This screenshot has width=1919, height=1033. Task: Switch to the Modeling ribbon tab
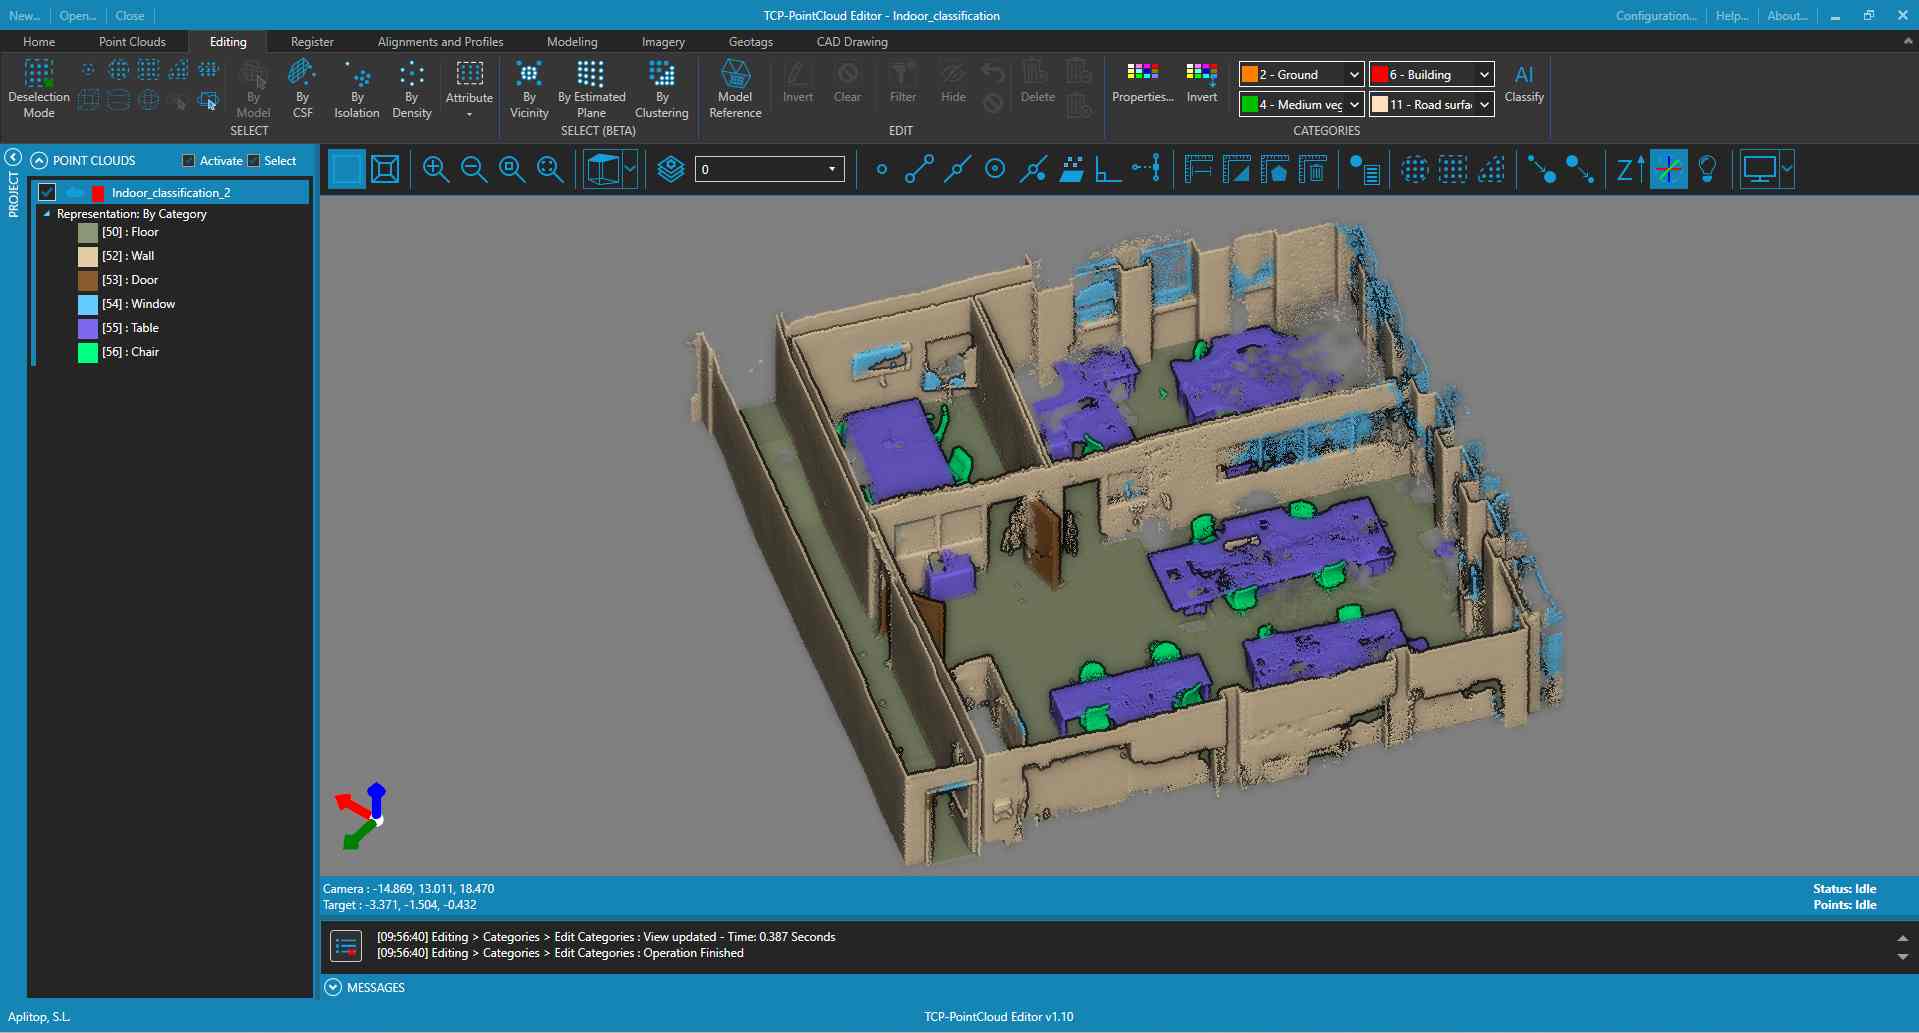click(x=572, y=42)
